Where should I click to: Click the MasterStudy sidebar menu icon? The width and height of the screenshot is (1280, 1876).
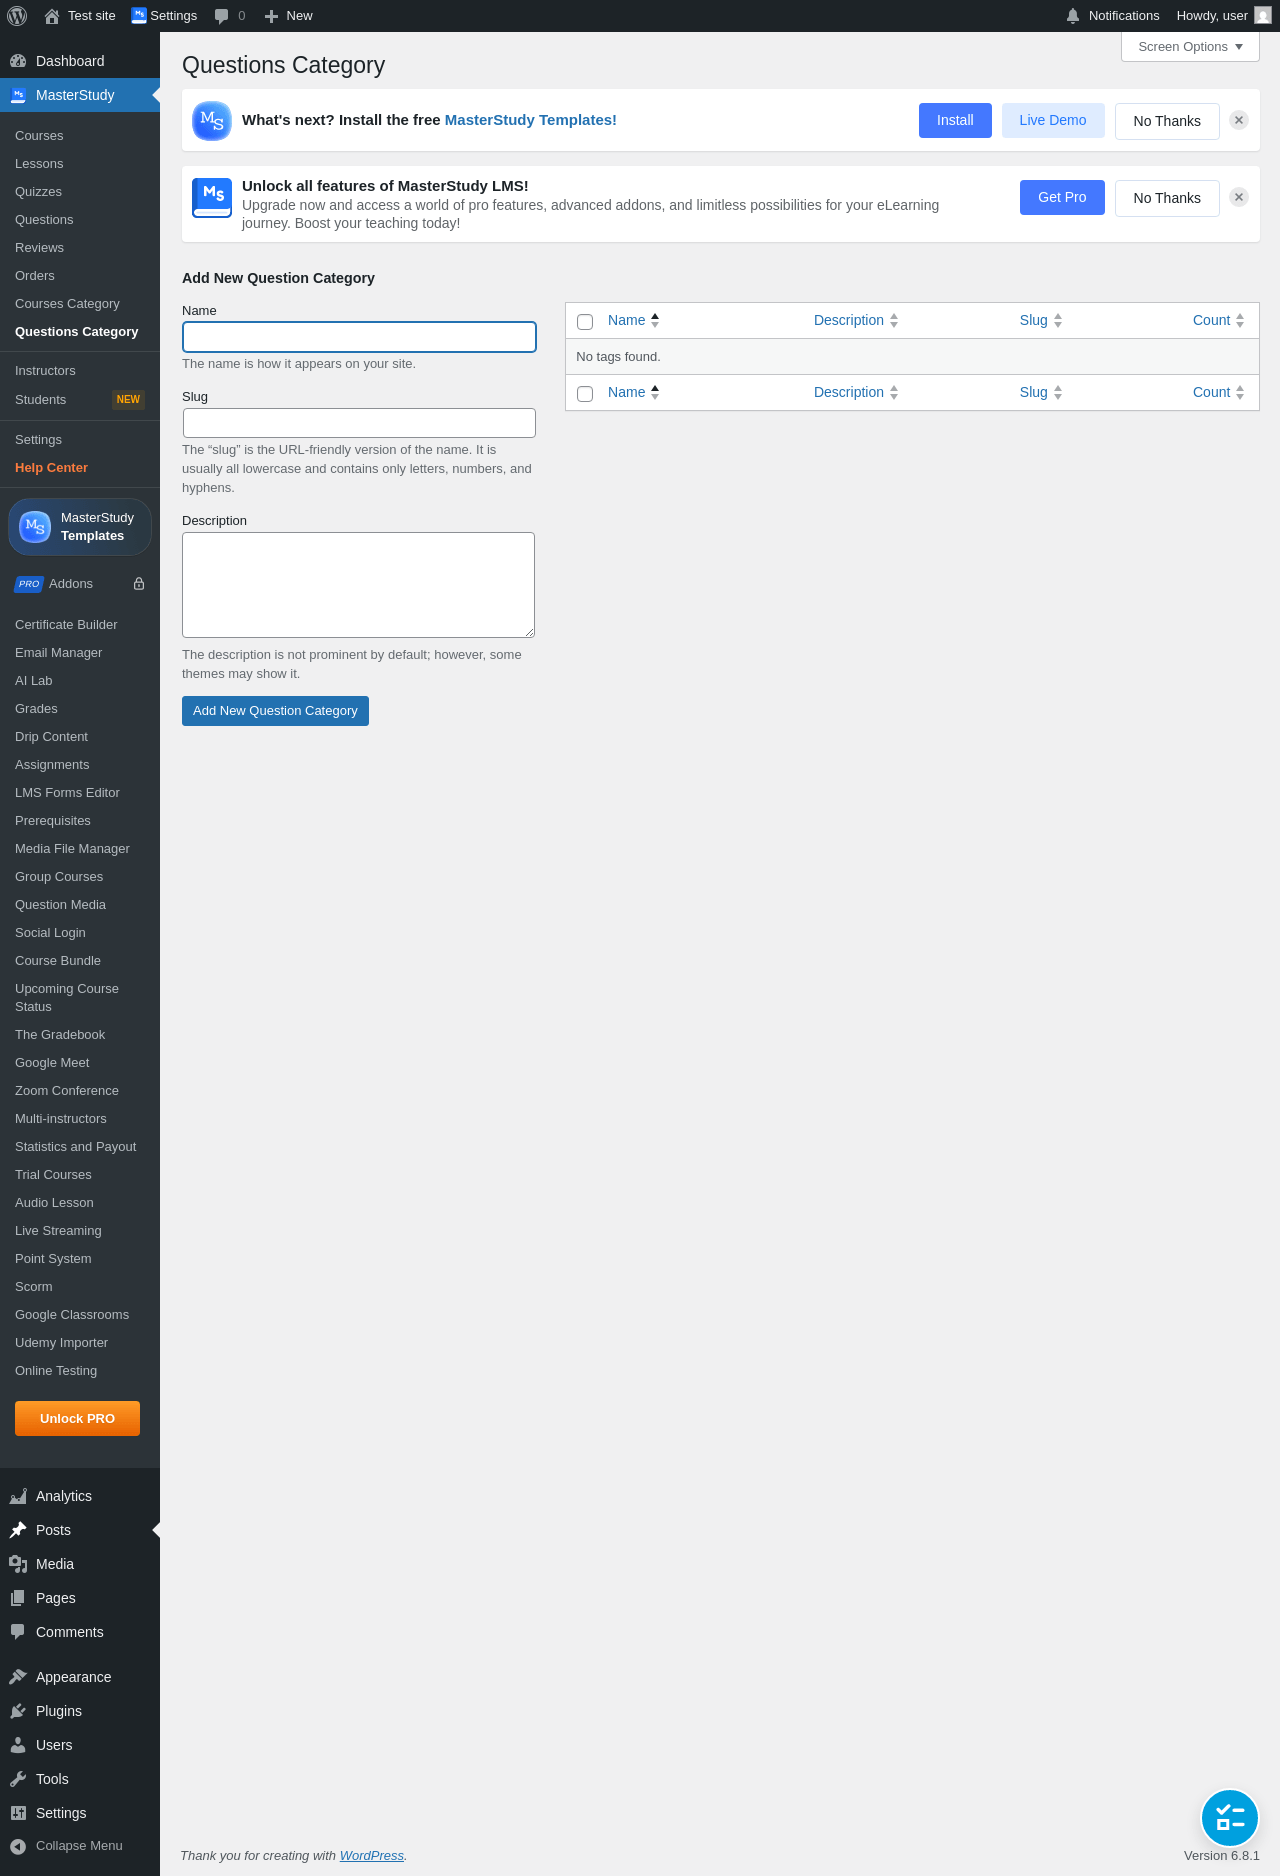[18, 95]
